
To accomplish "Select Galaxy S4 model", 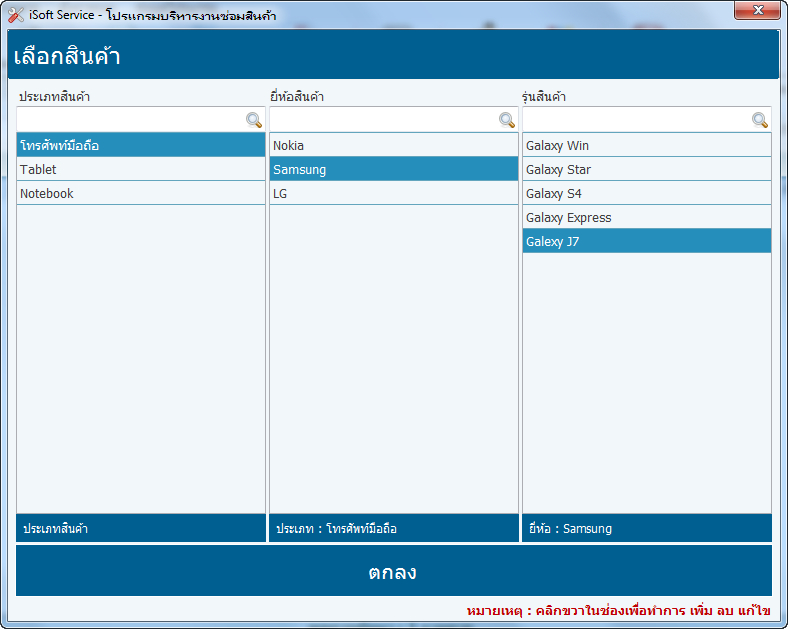I will [647, 193].
